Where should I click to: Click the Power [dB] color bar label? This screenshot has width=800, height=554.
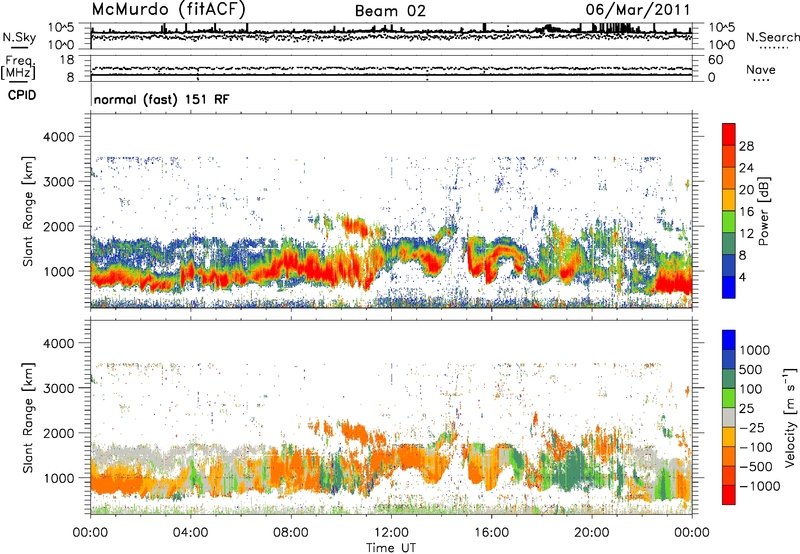pos(763,211)
